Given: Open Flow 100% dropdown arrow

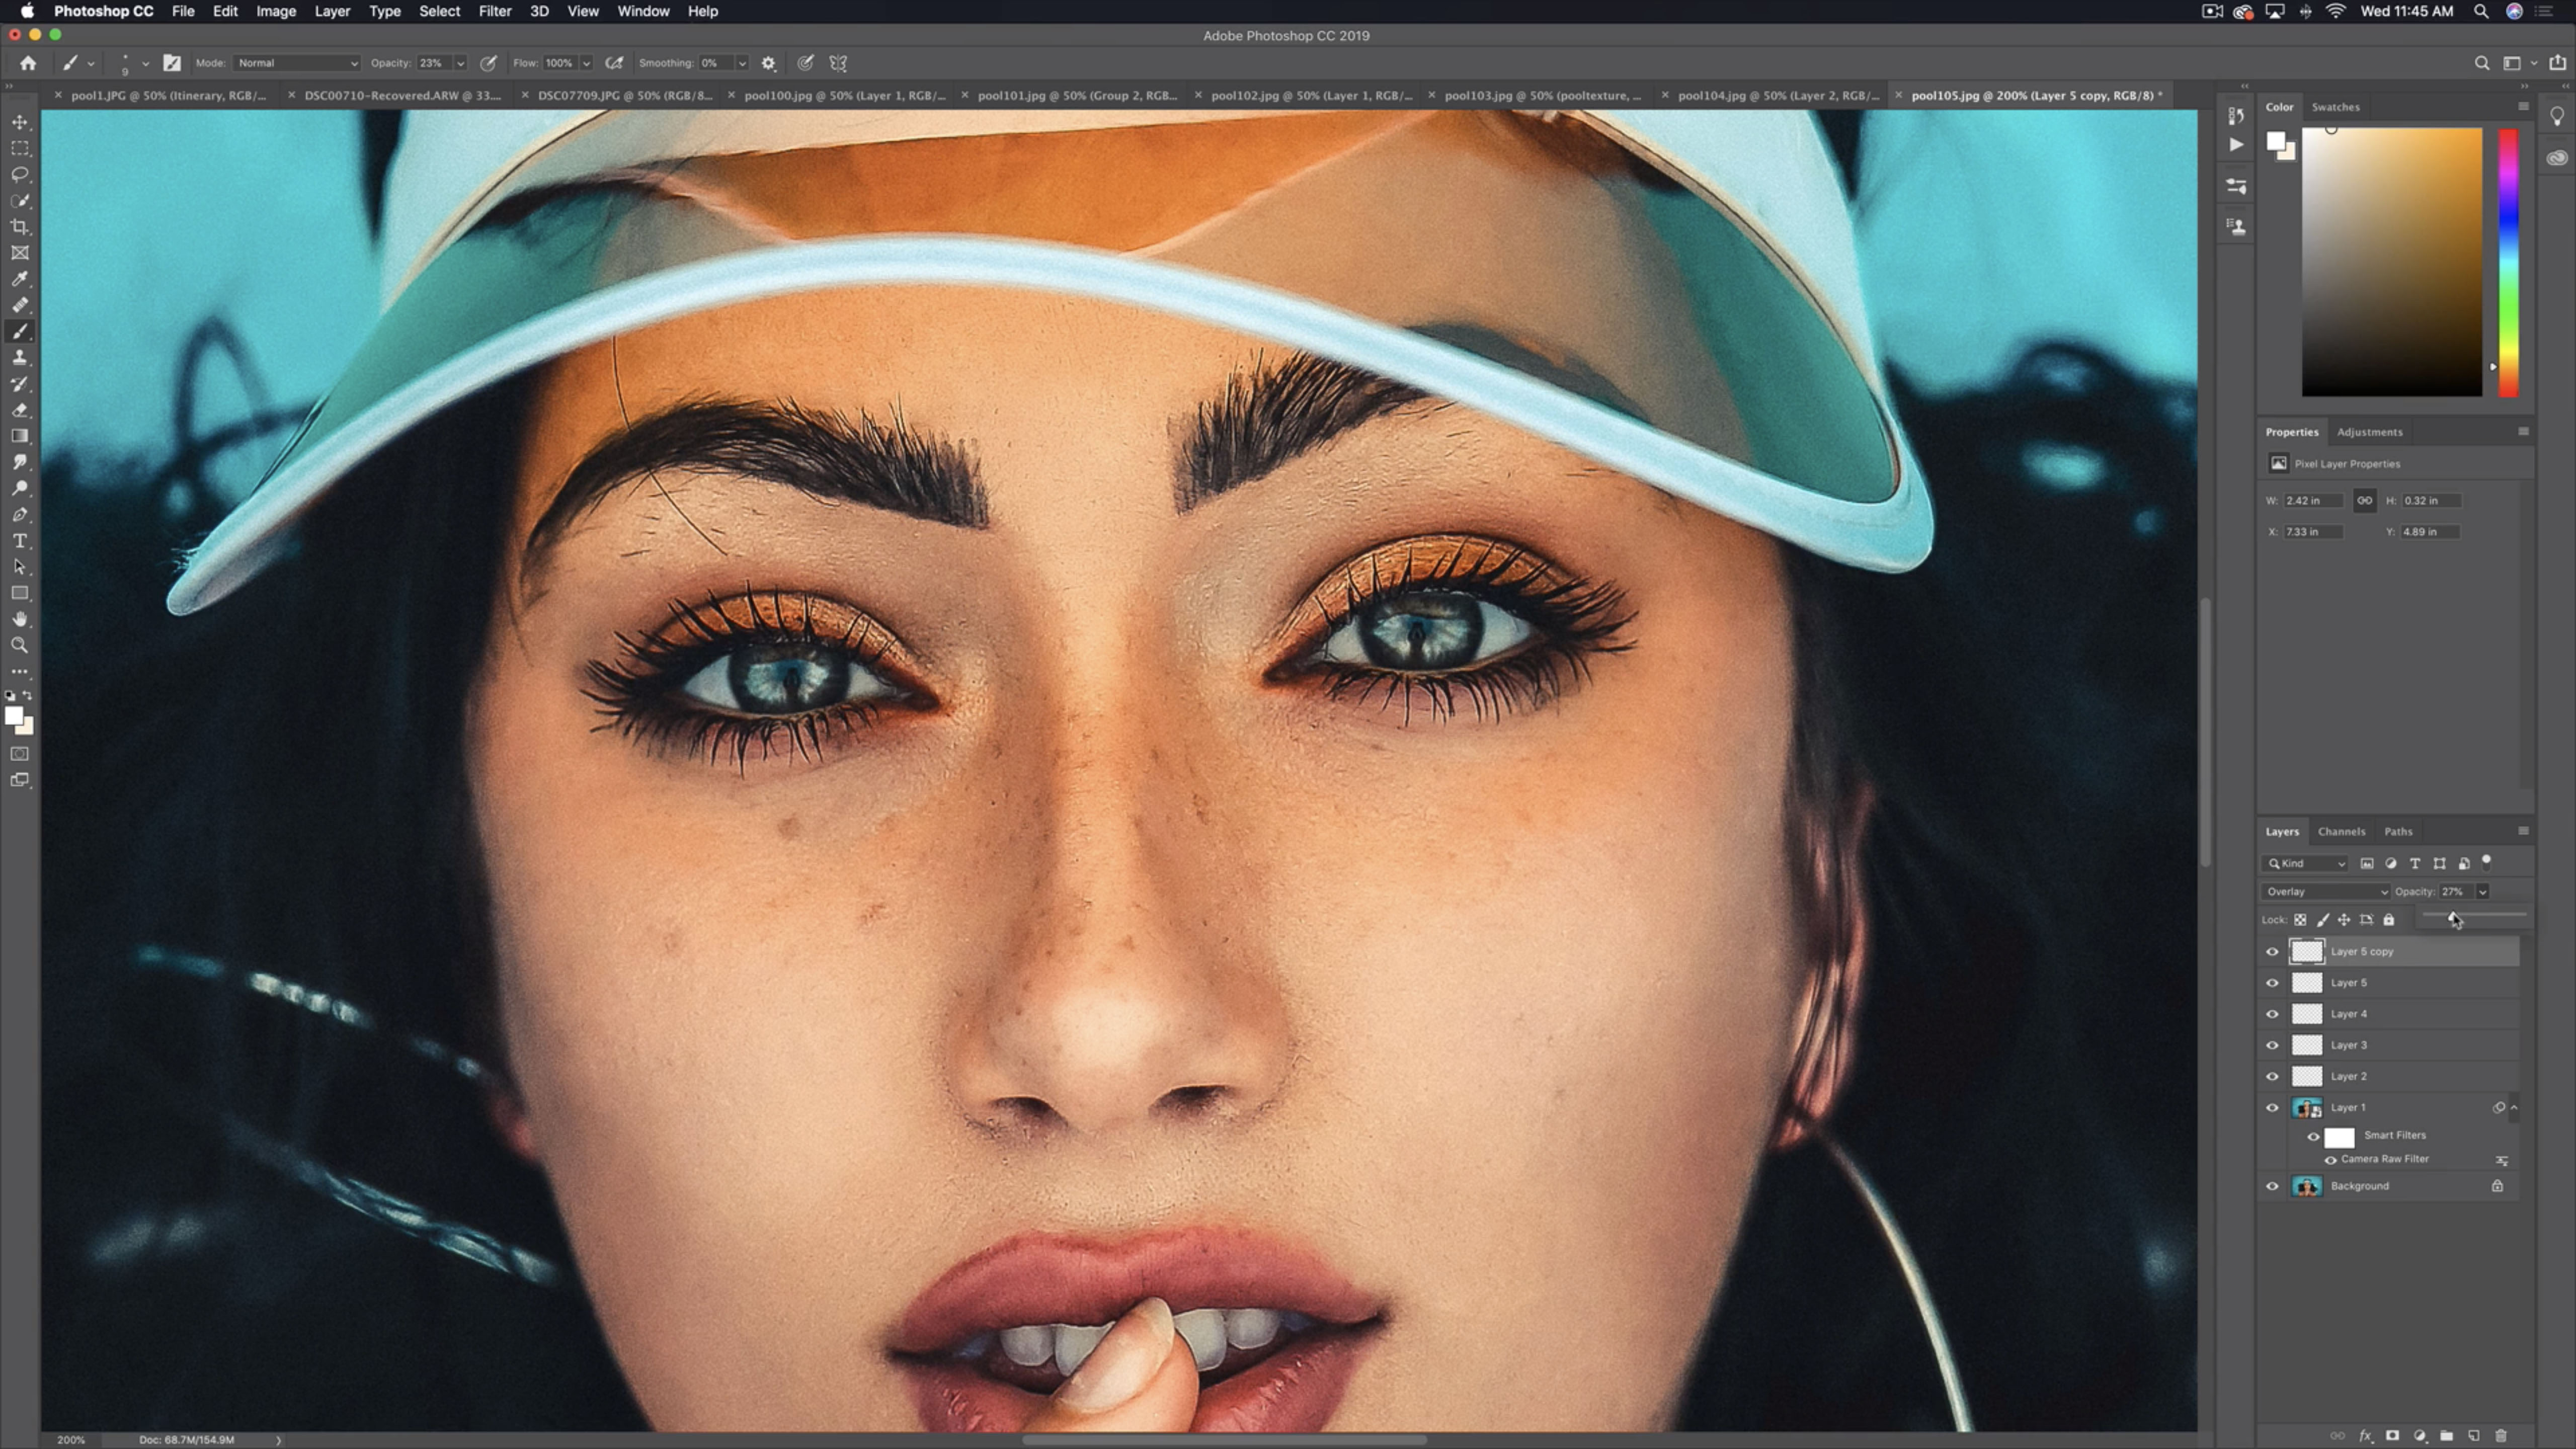Looking at the screenshot, I should pyautogui.click(x=586, y=63).
